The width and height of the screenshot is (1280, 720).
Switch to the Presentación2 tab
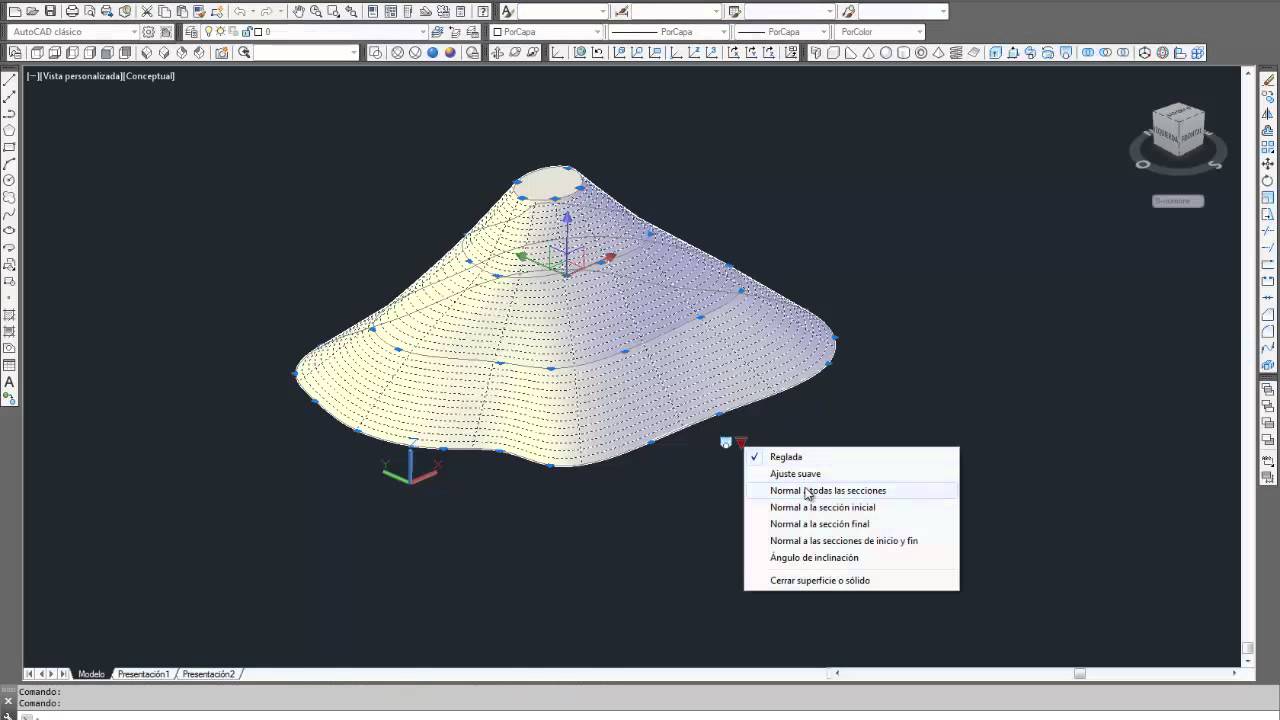[208, 674]
